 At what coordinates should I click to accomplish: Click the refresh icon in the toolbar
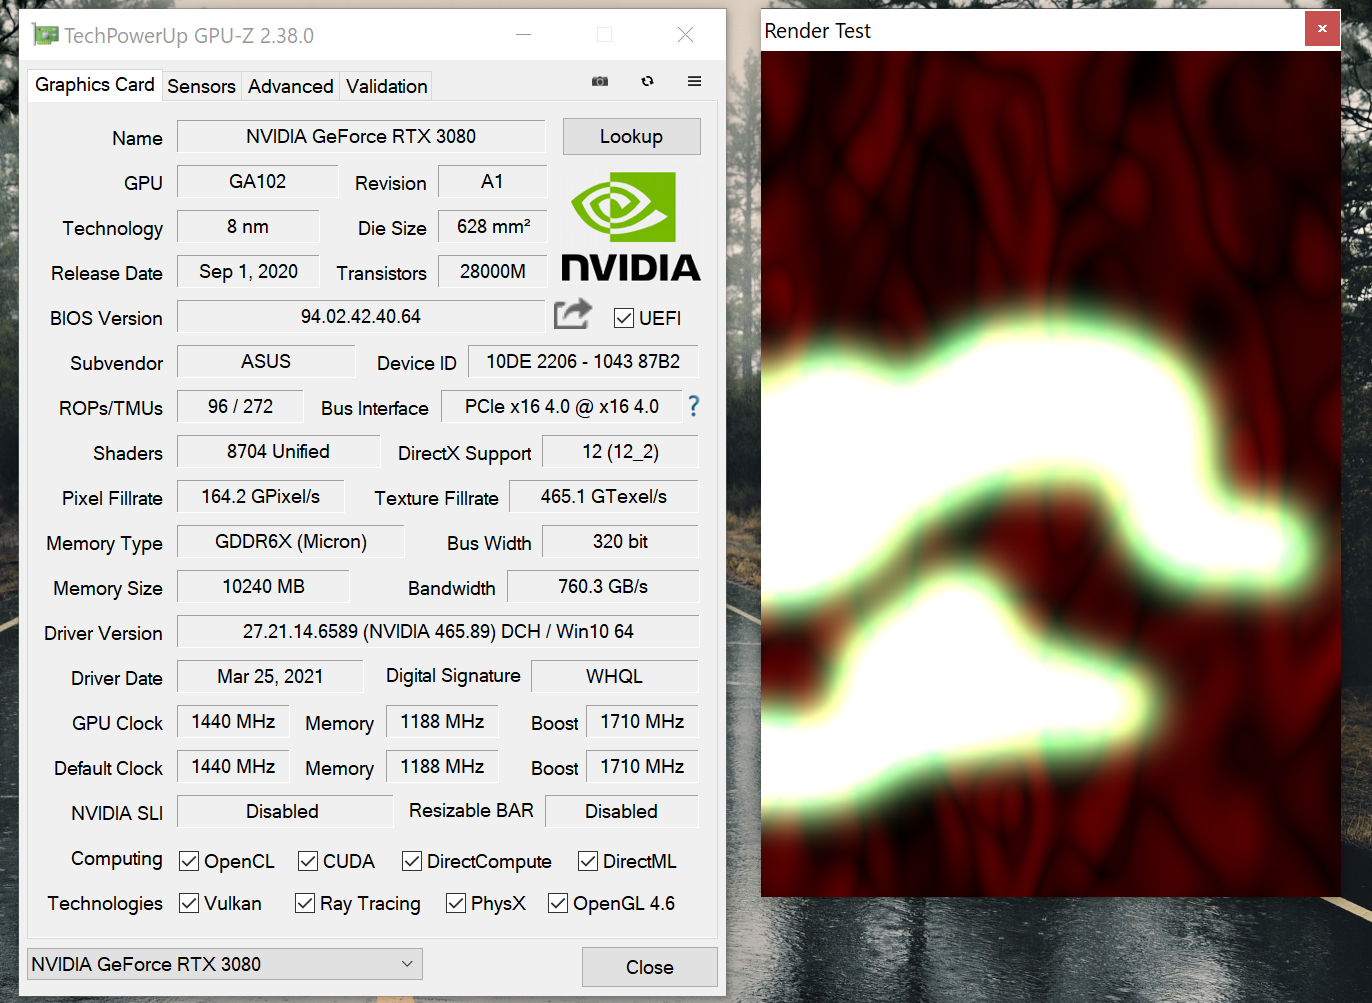(x=647, y=81)
